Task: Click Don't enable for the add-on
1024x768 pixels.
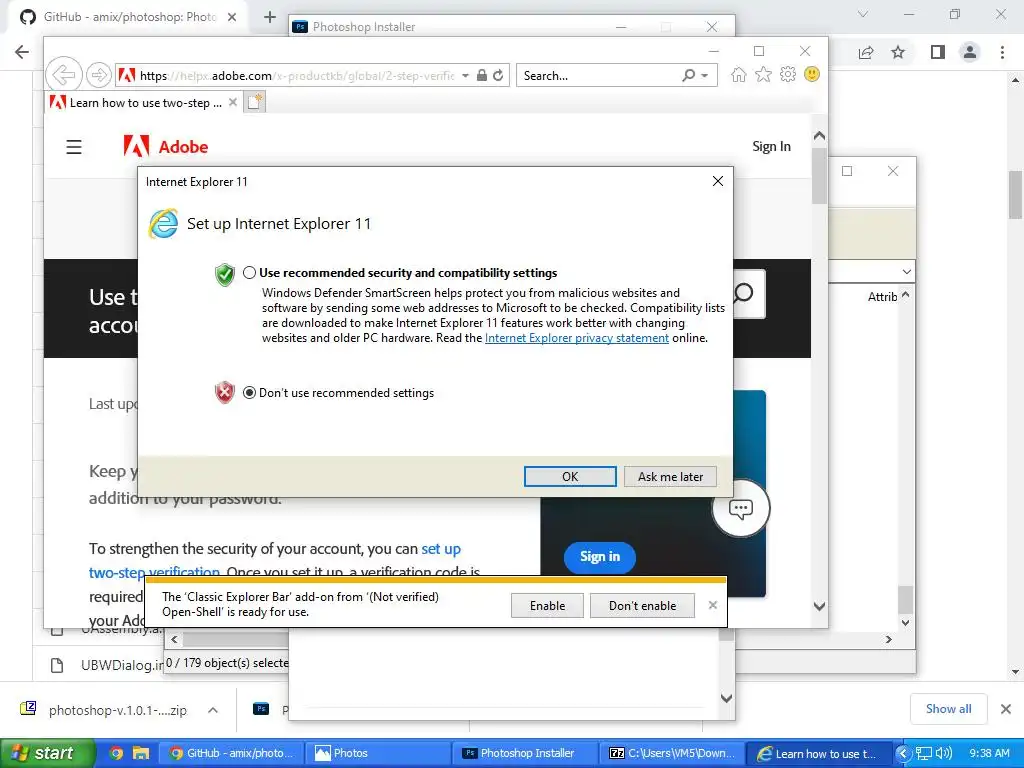Action: (x=642, y=605)
